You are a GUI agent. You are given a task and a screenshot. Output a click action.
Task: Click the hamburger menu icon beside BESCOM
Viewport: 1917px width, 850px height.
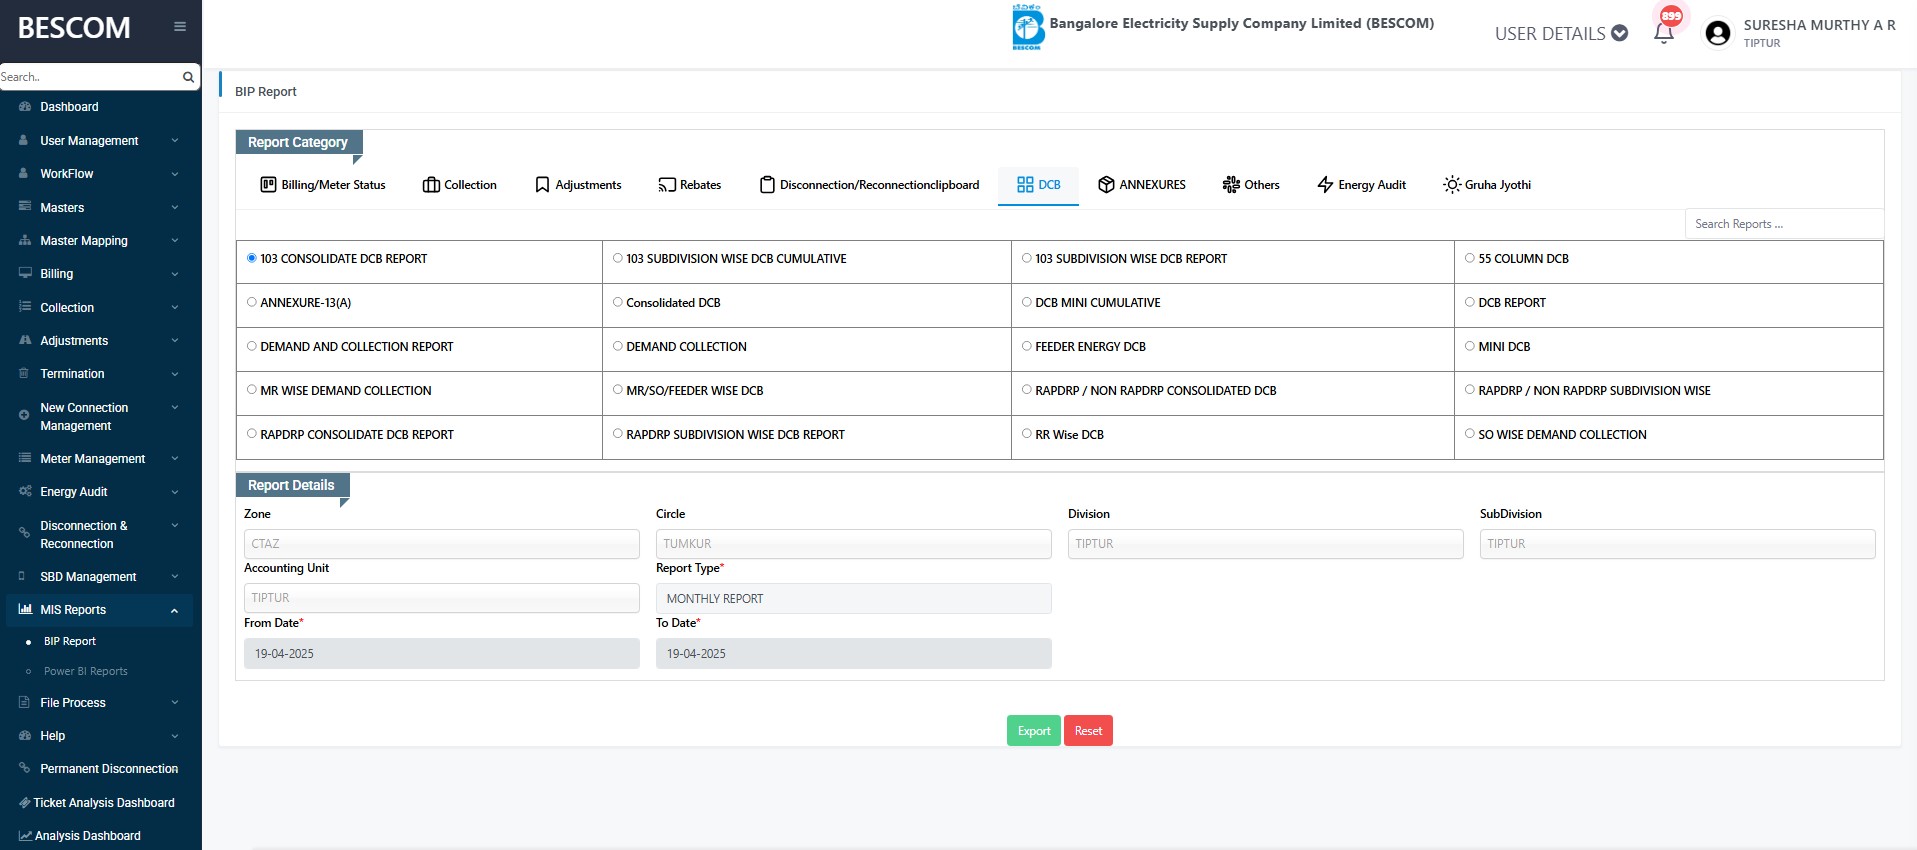click(180, 27)
